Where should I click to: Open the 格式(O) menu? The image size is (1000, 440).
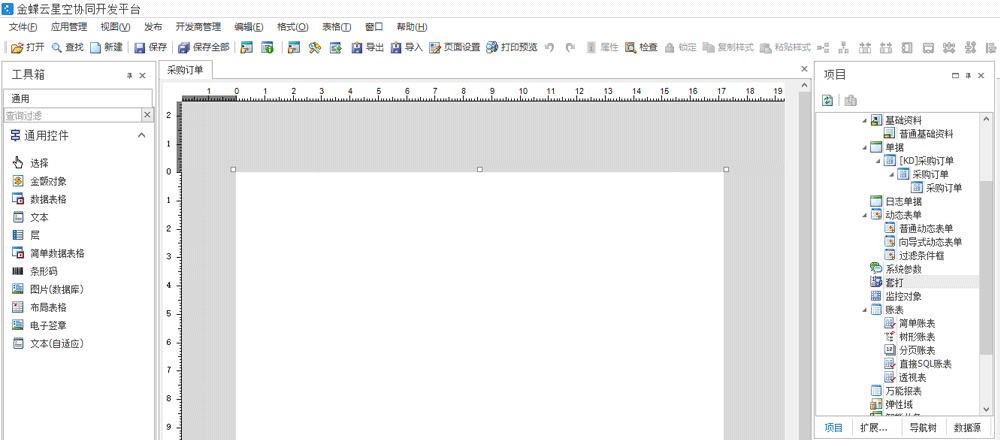292,27
